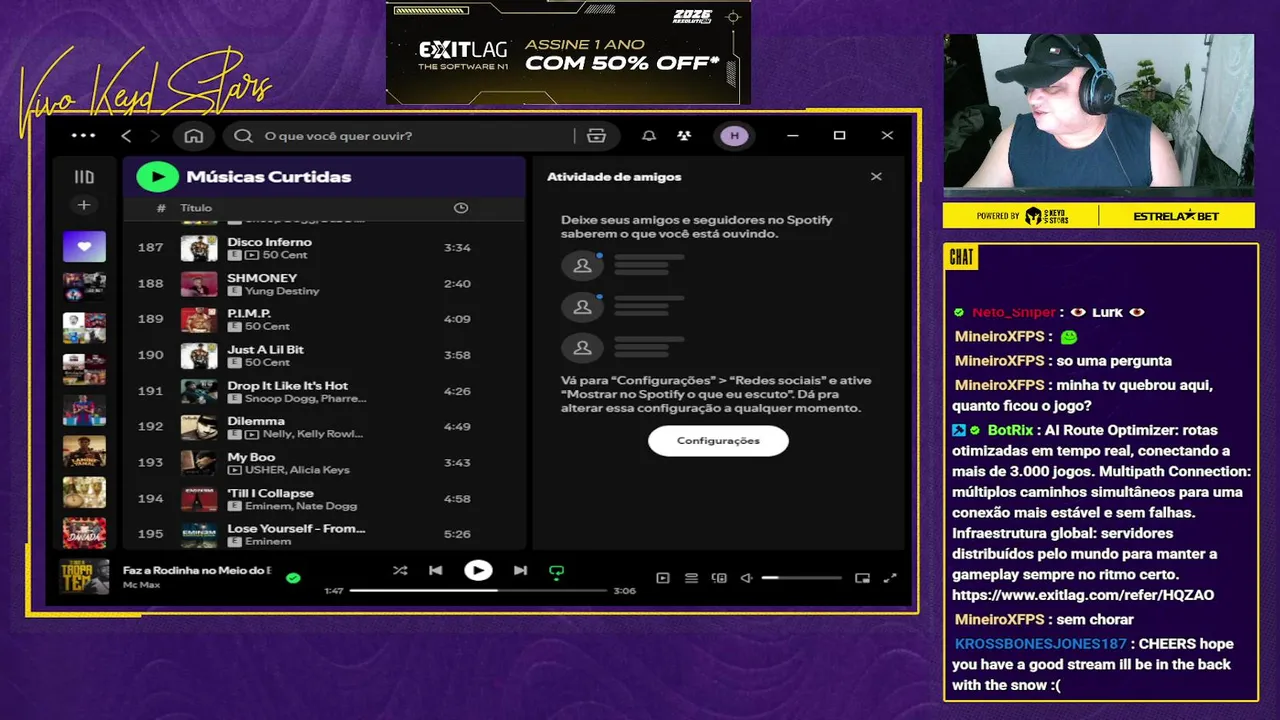The height and width of the screenshot is (720, 1280).
Task: Seek on the song progress bar
Action: click(478, 591)
